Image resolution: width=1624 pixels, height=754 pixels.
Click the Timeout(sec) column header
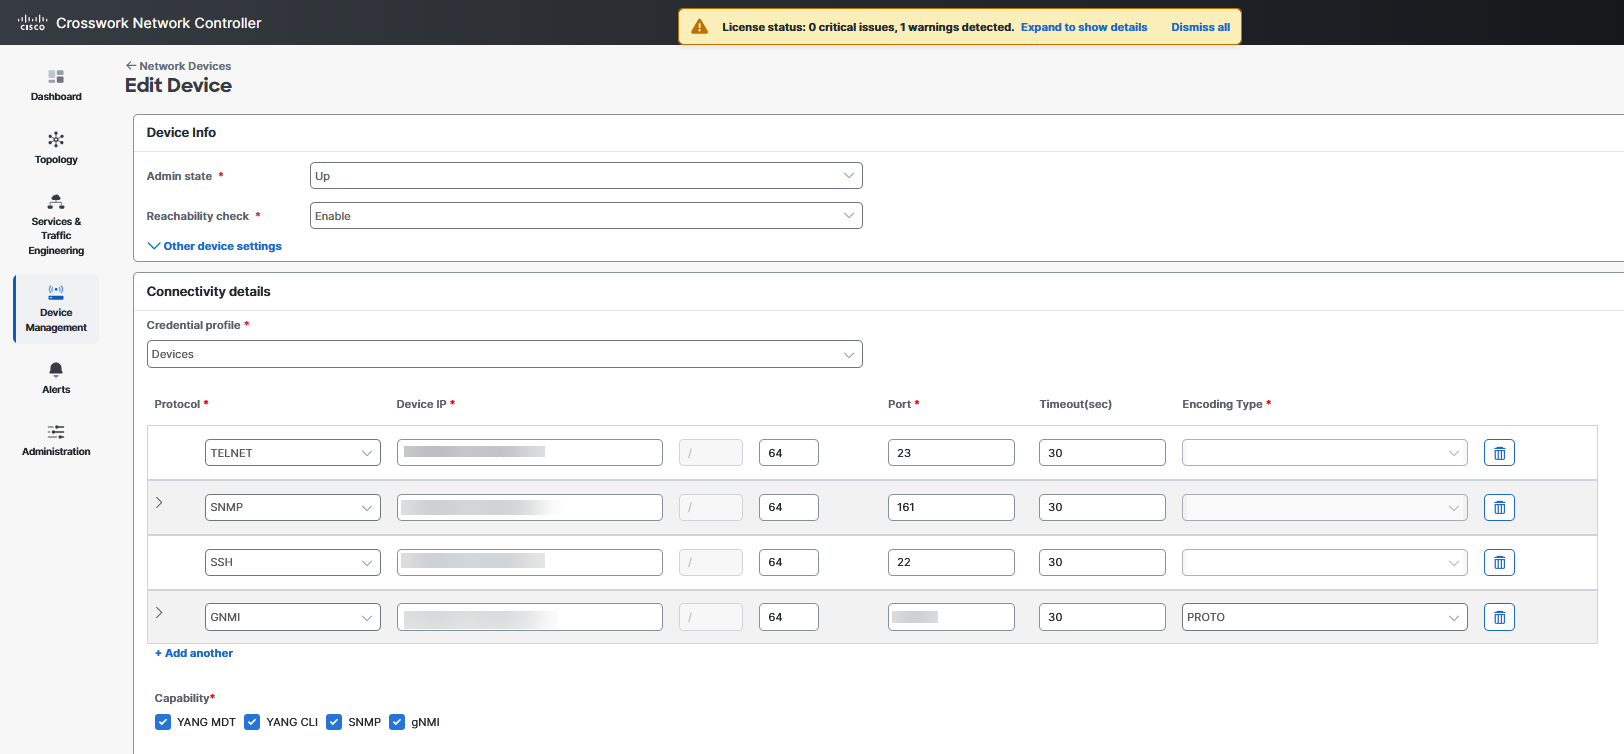click(1075, 404)
